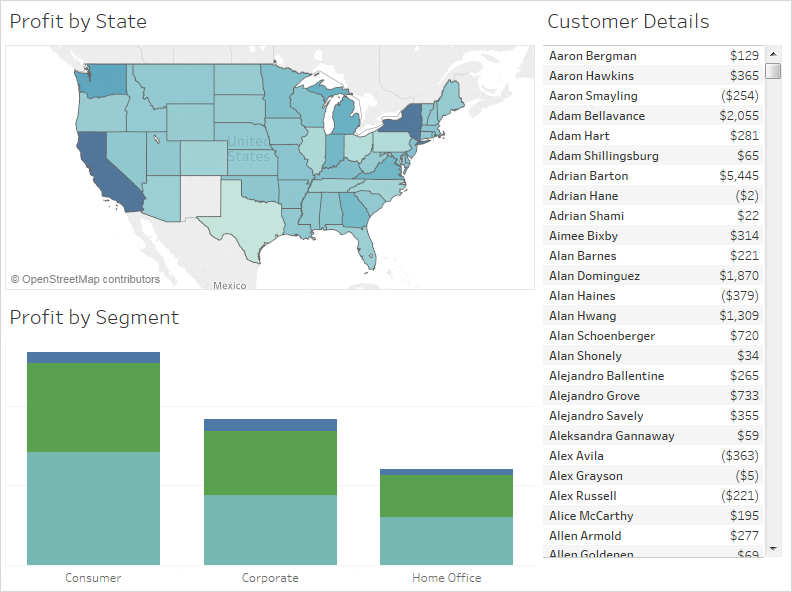Select the Corporate bar's blue top segment
The height and width of the screenshot is (592, 792).
point(270,425)
